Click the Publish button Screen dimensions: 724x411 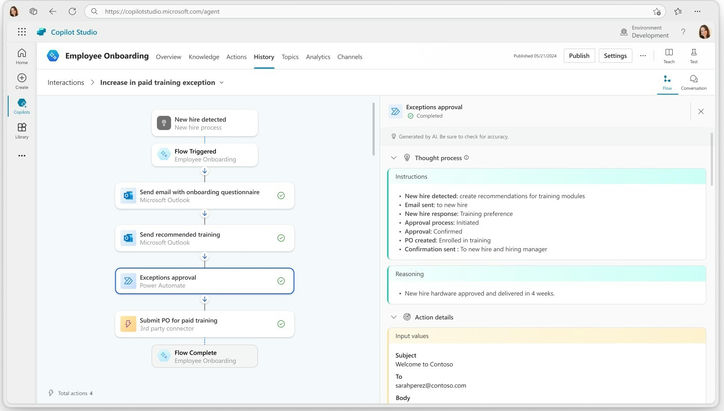[579, 56]
